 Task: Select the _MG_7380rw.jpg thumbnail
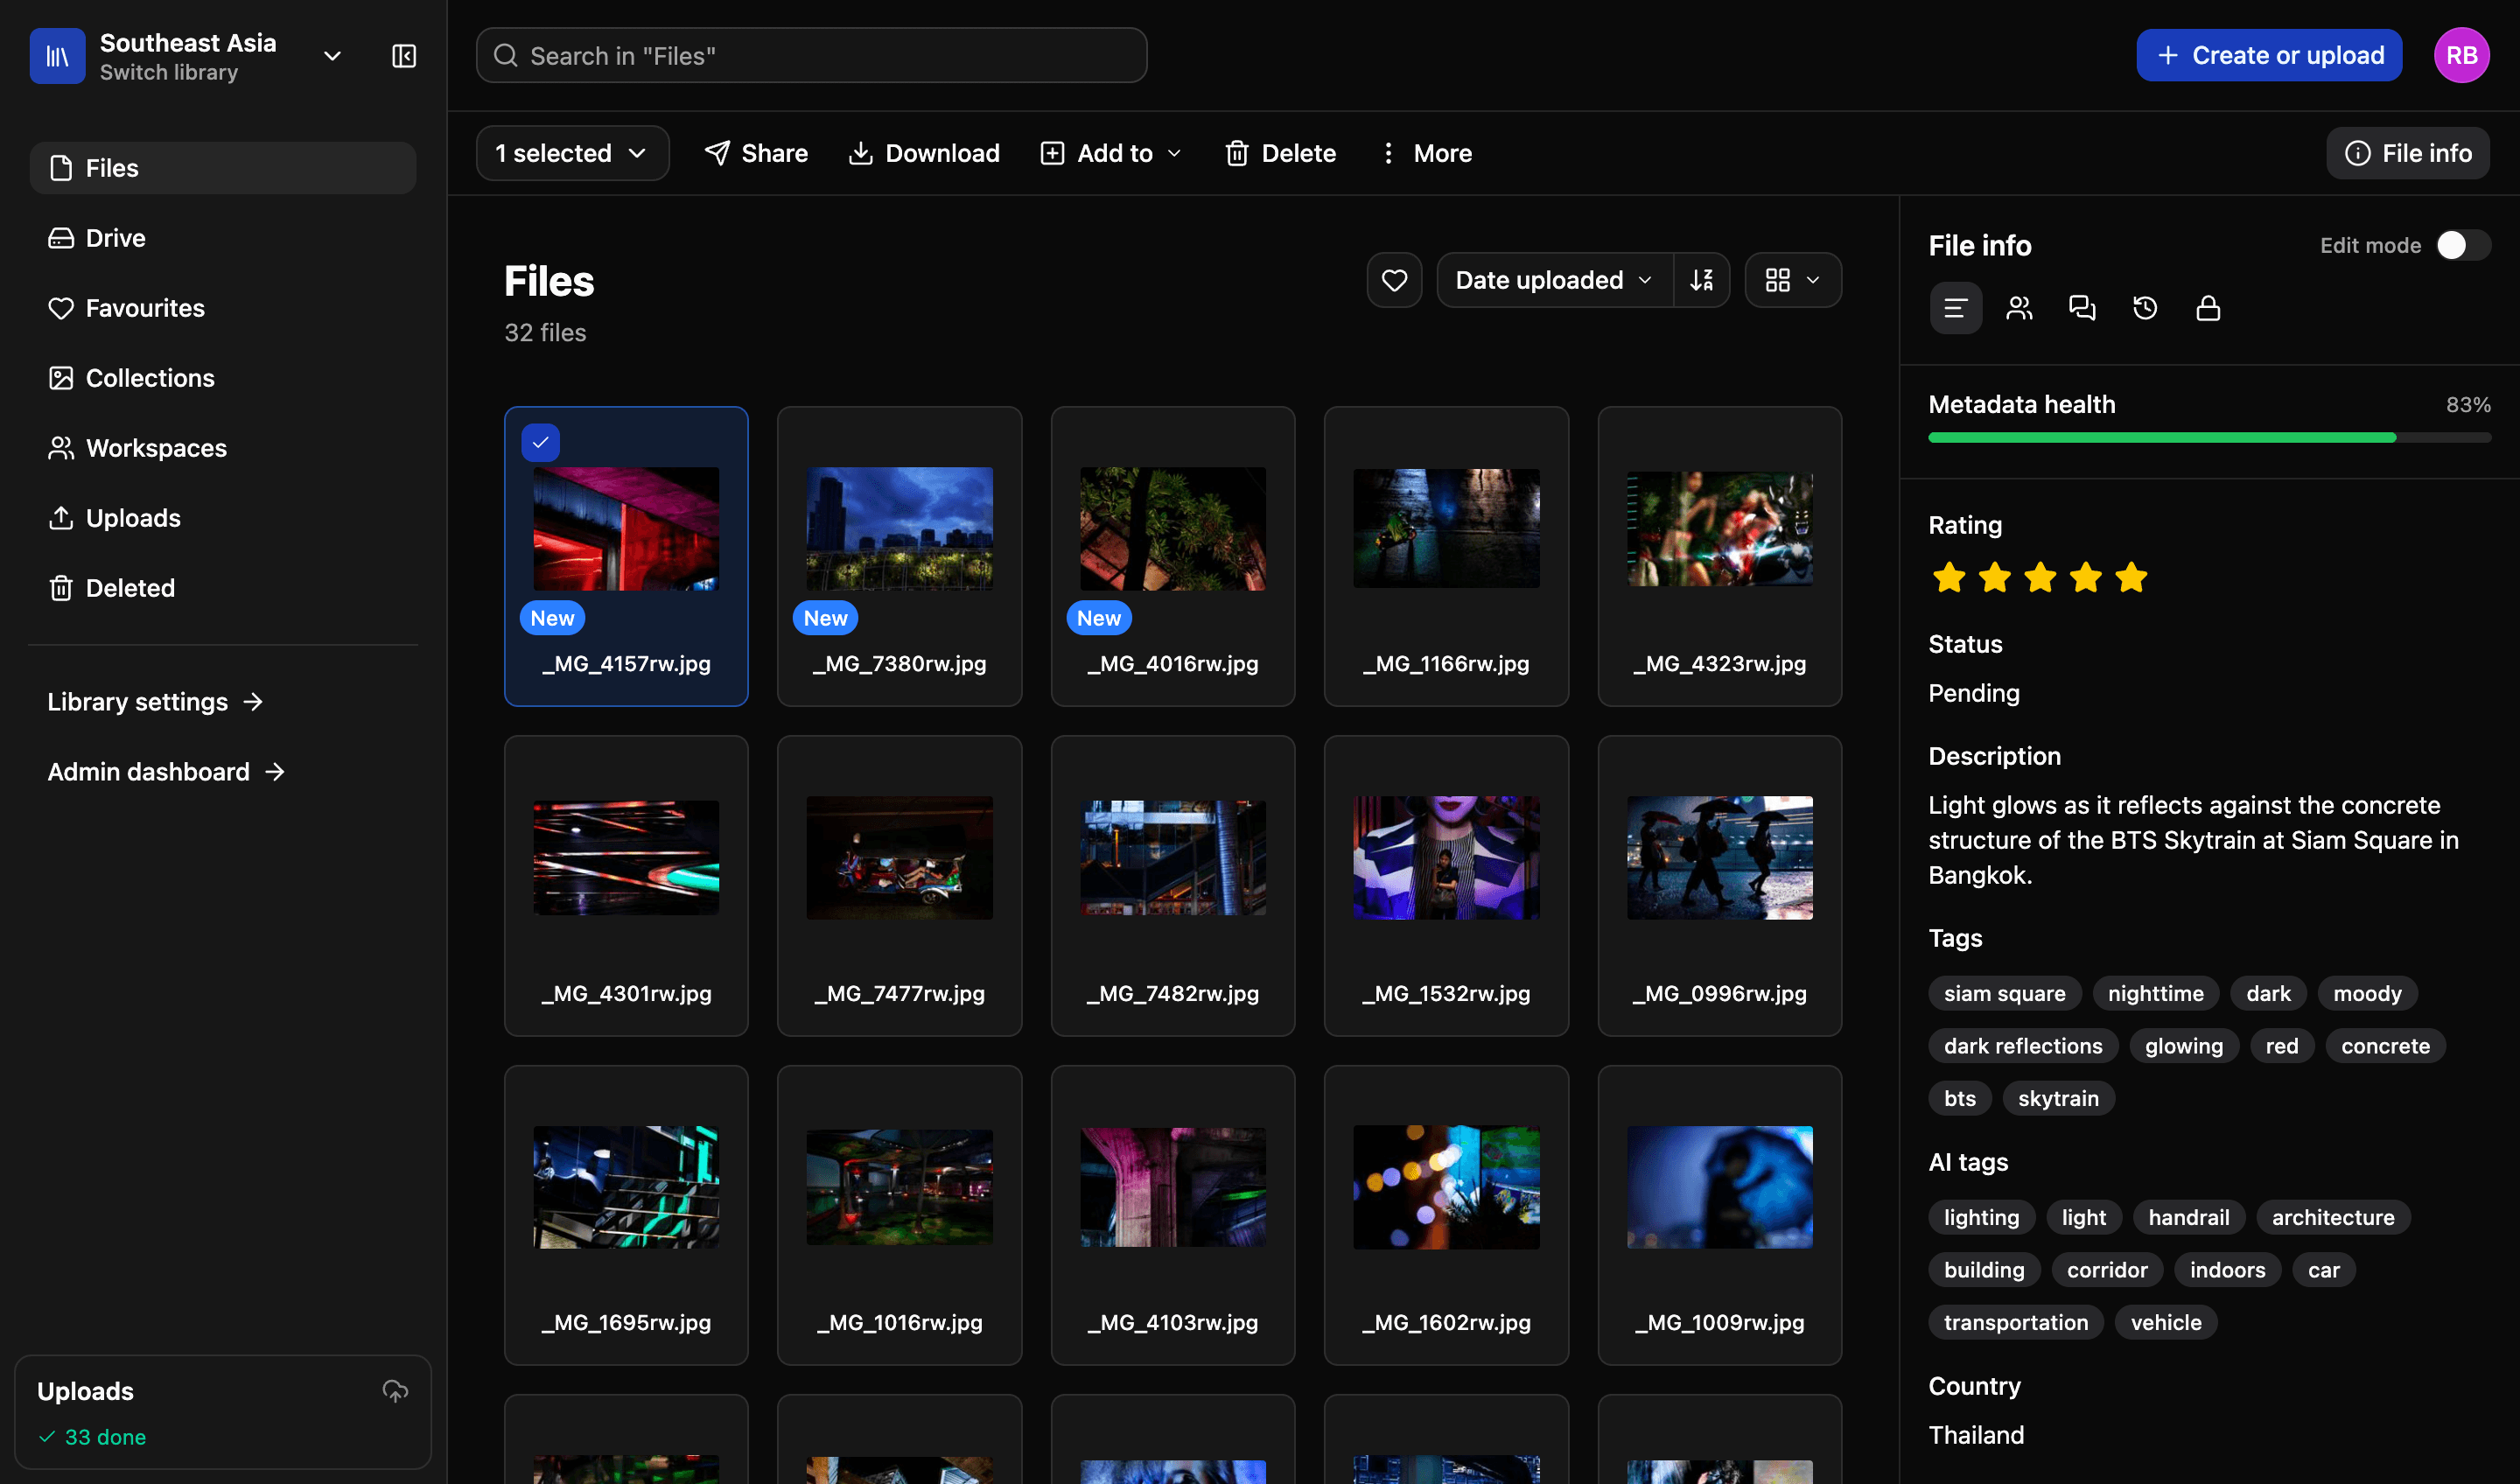click(x=899, y=528)
